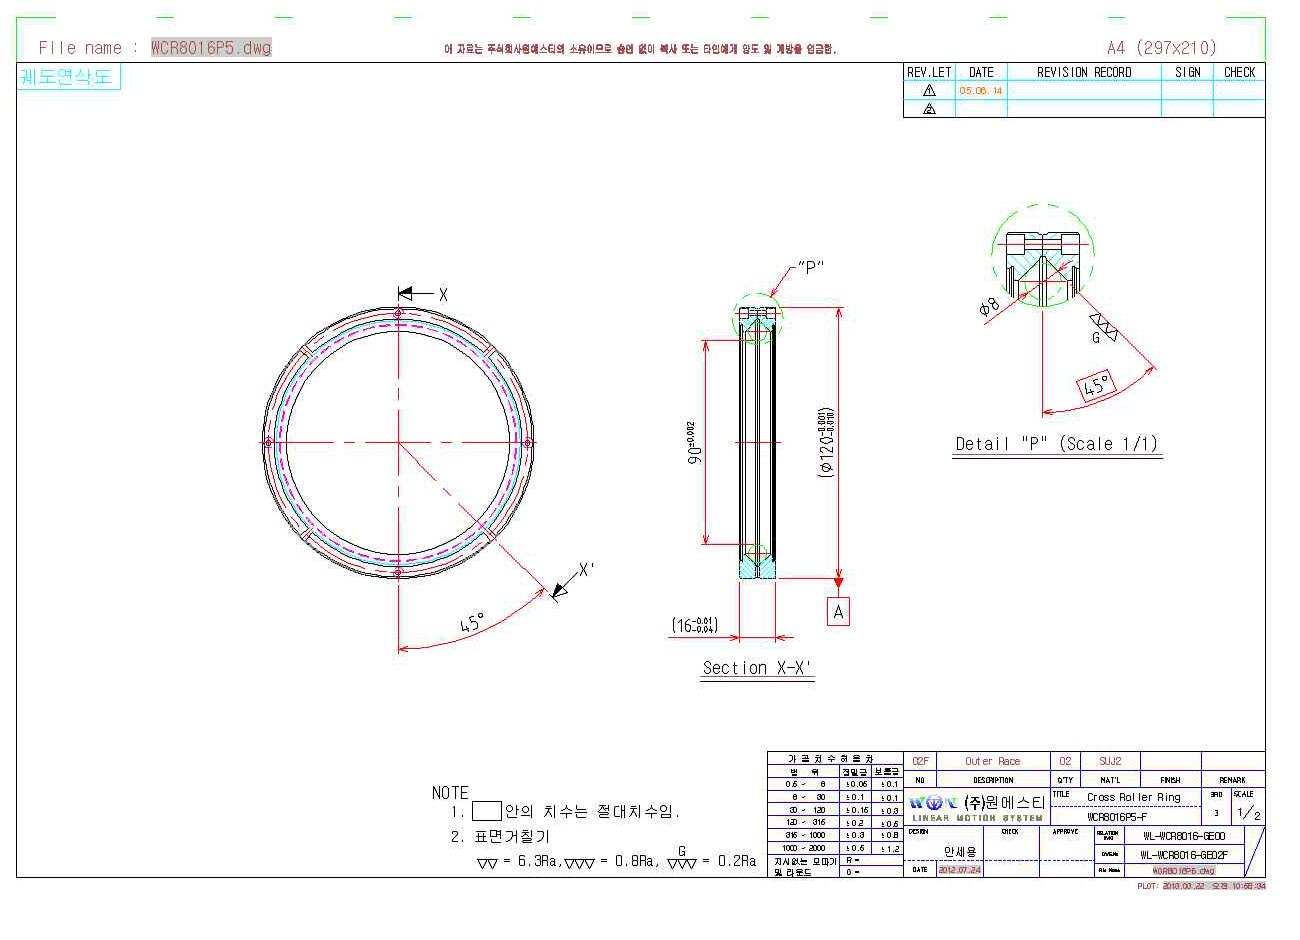1300x940 pixels.
Task: Click the date 2012.07.24 in title block
Action: [959, 870]
